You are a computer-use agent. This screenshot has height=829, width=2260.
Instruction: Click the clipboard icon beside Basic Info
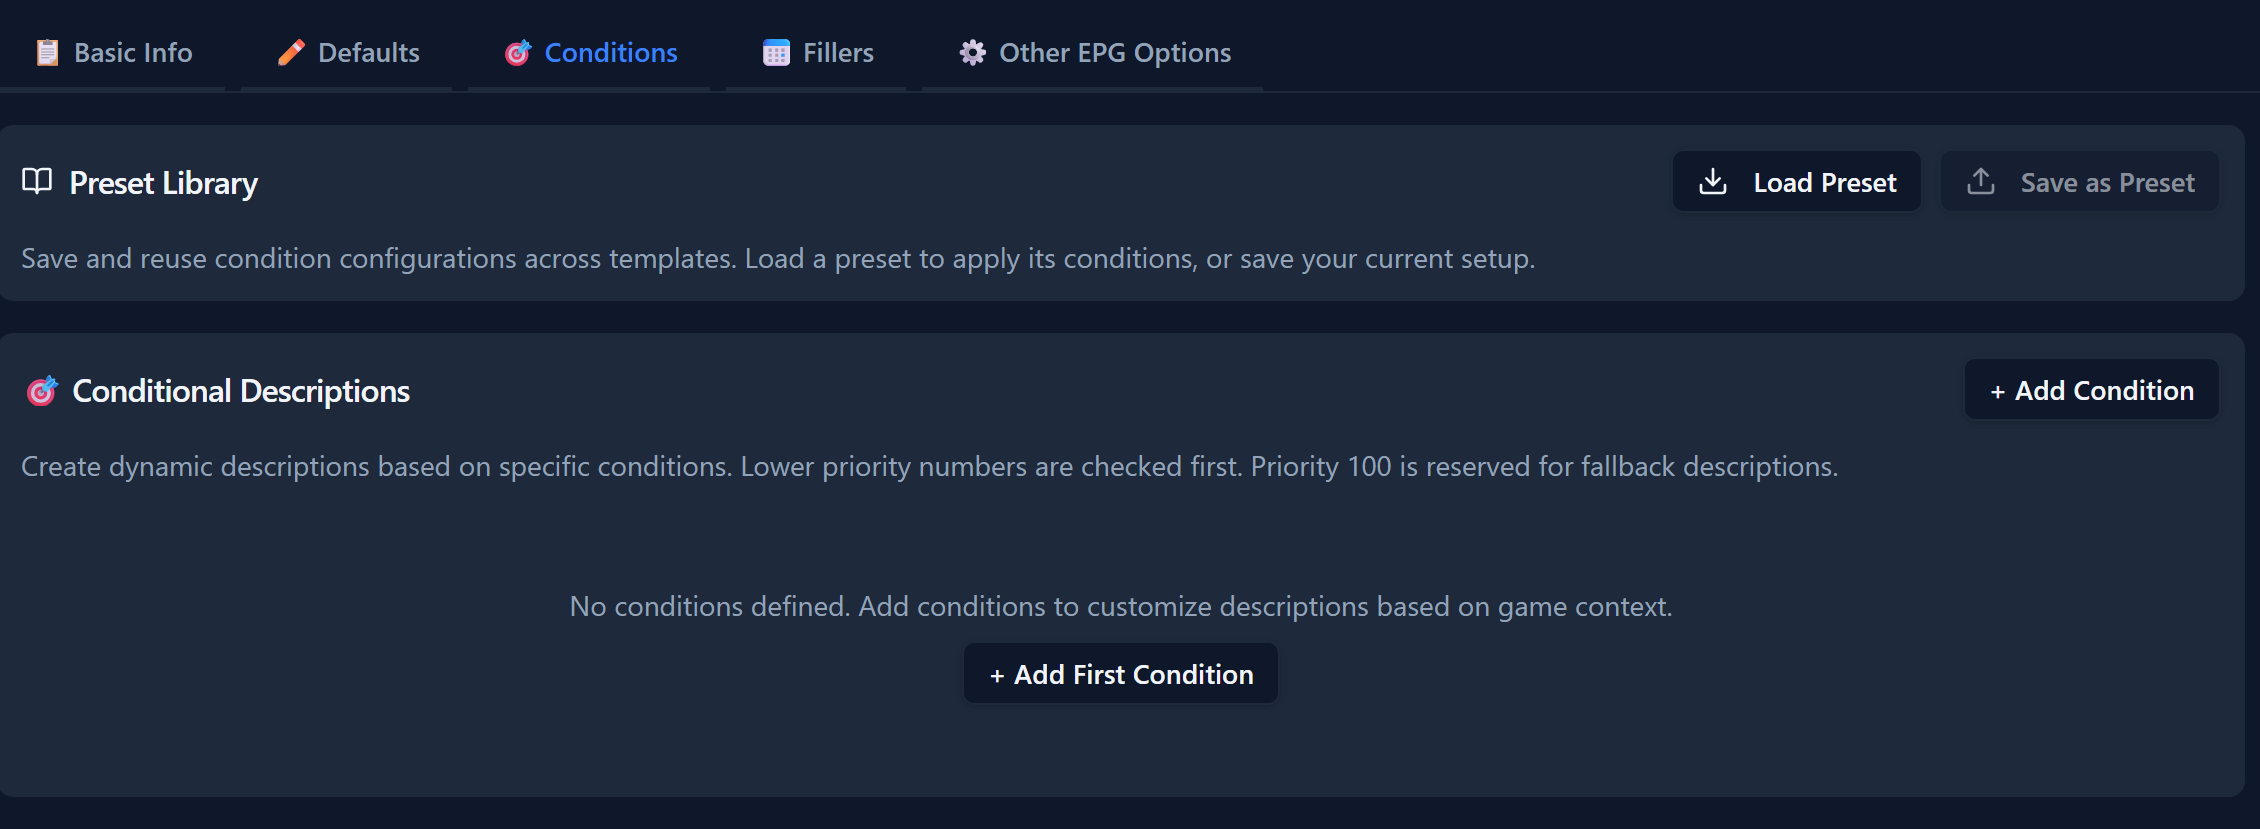pos(47,52)
